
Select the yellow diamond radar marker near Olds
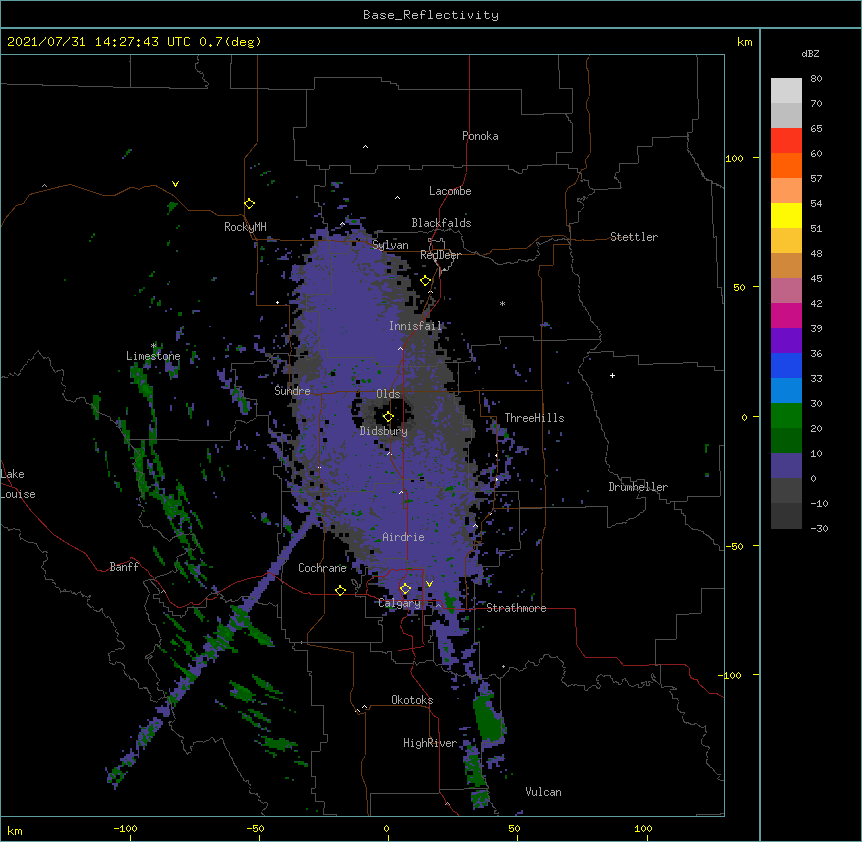pos(388,417)
